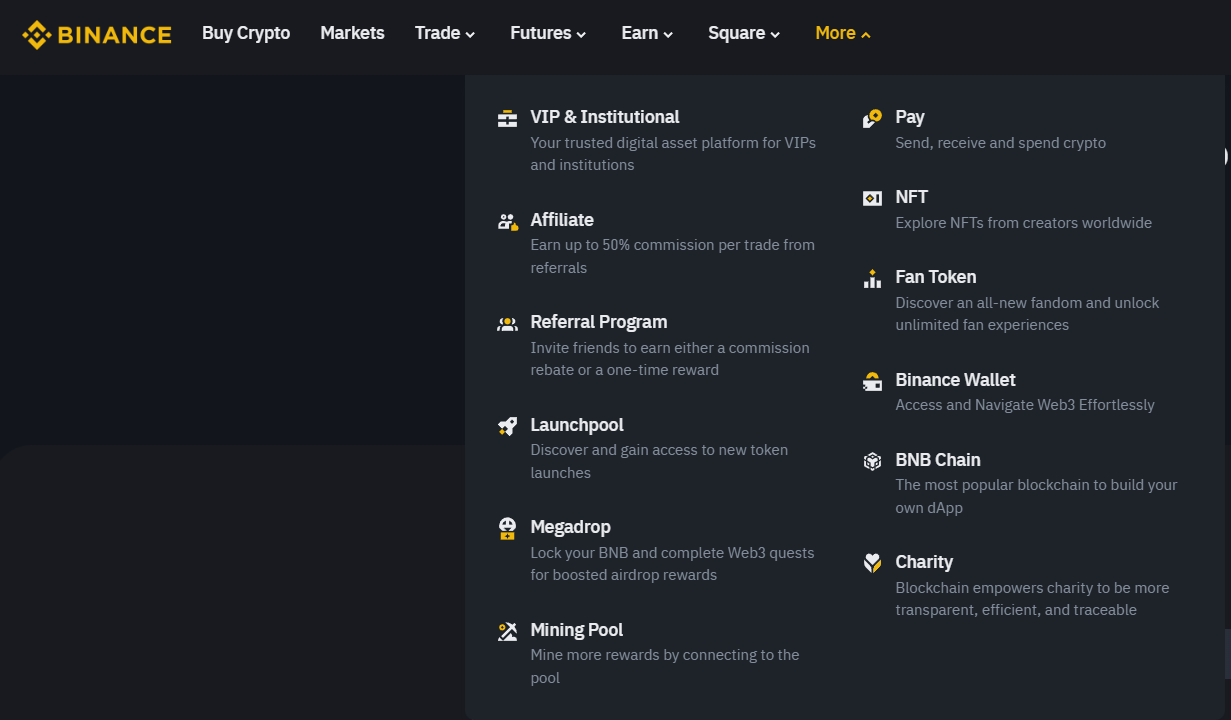
Task: Select the Launchpool entry
Action: [x=658, y=448]
